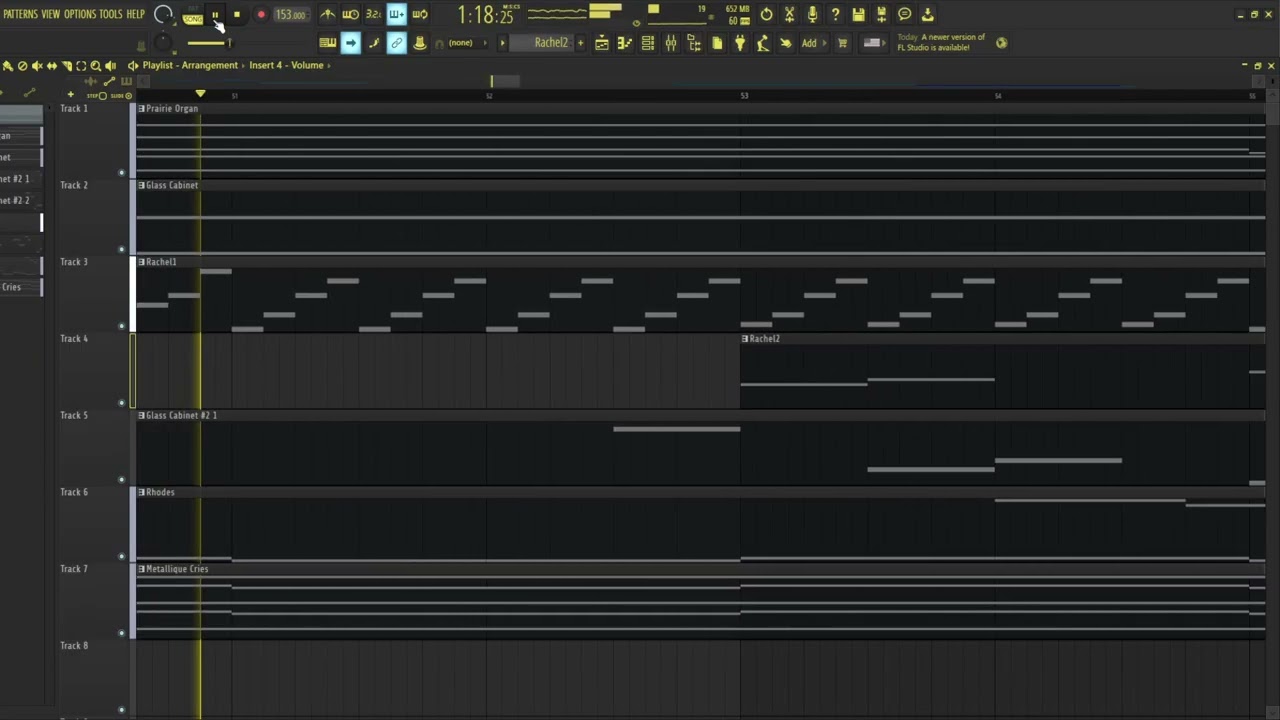Click the question mark help icon
The image size is (1280, 720).
point(836,14)
